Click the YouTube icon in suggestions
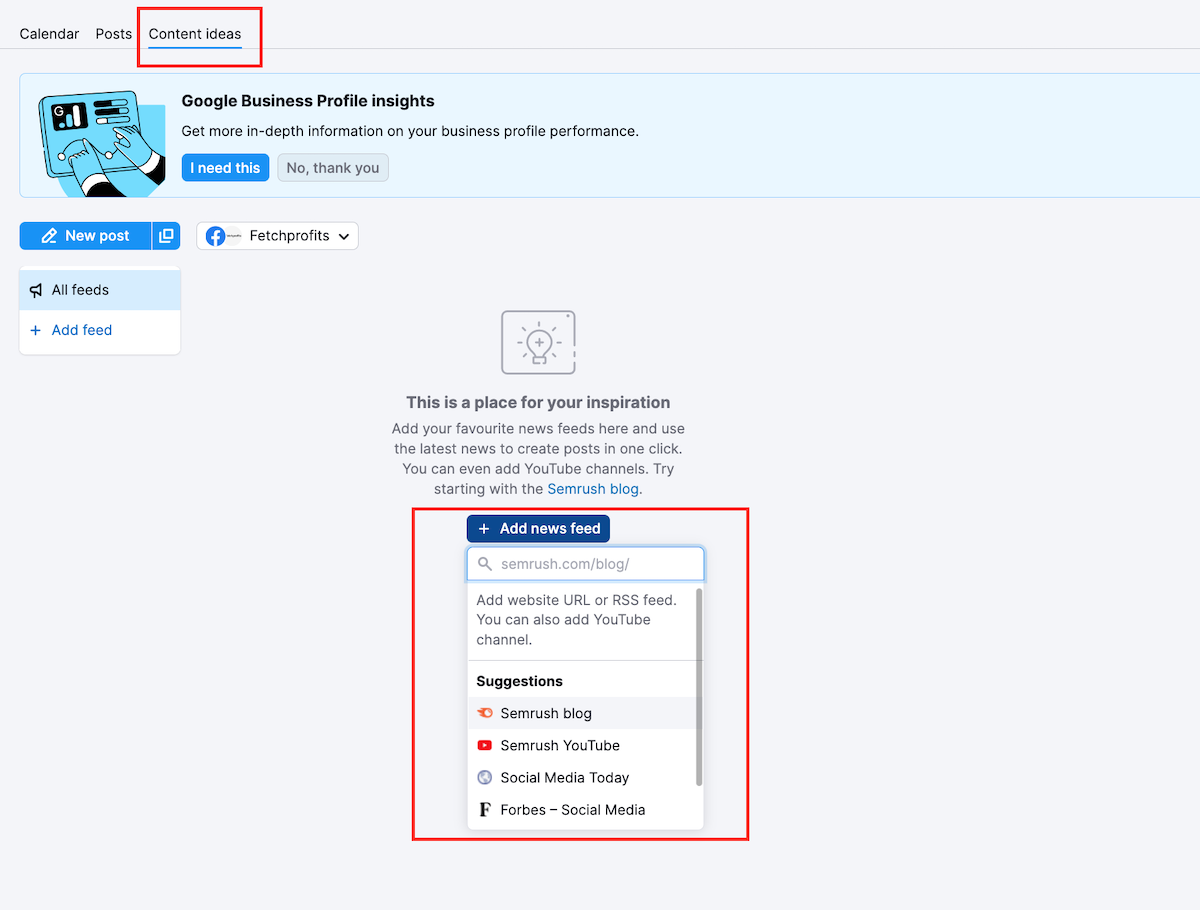Screen dimensions: 1200x910 click(485, 745)
